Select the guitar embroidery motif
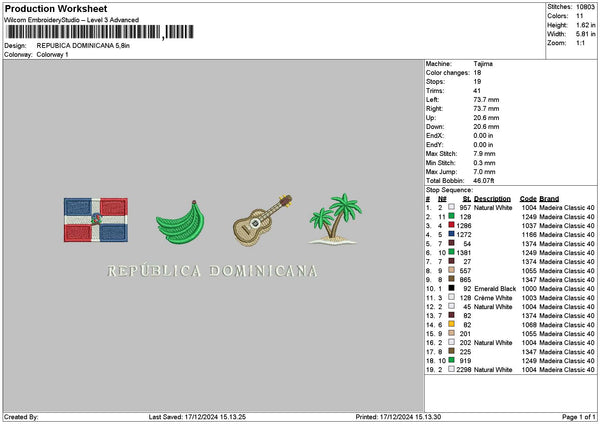The image size is (600, 424). [262, 220]
